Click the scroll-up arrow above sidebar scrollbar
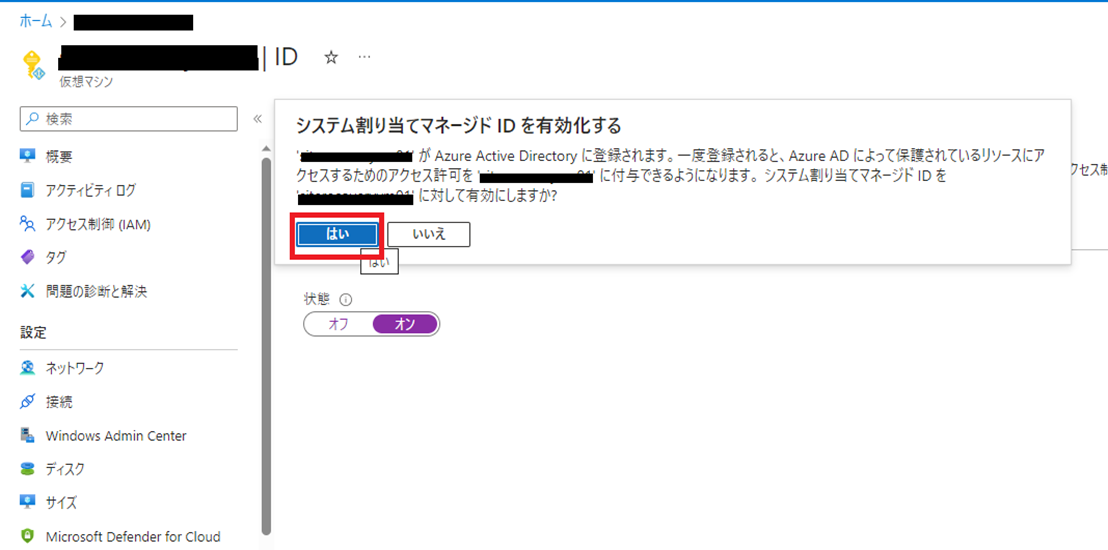 pyautogui.click(x=266, y=149)
